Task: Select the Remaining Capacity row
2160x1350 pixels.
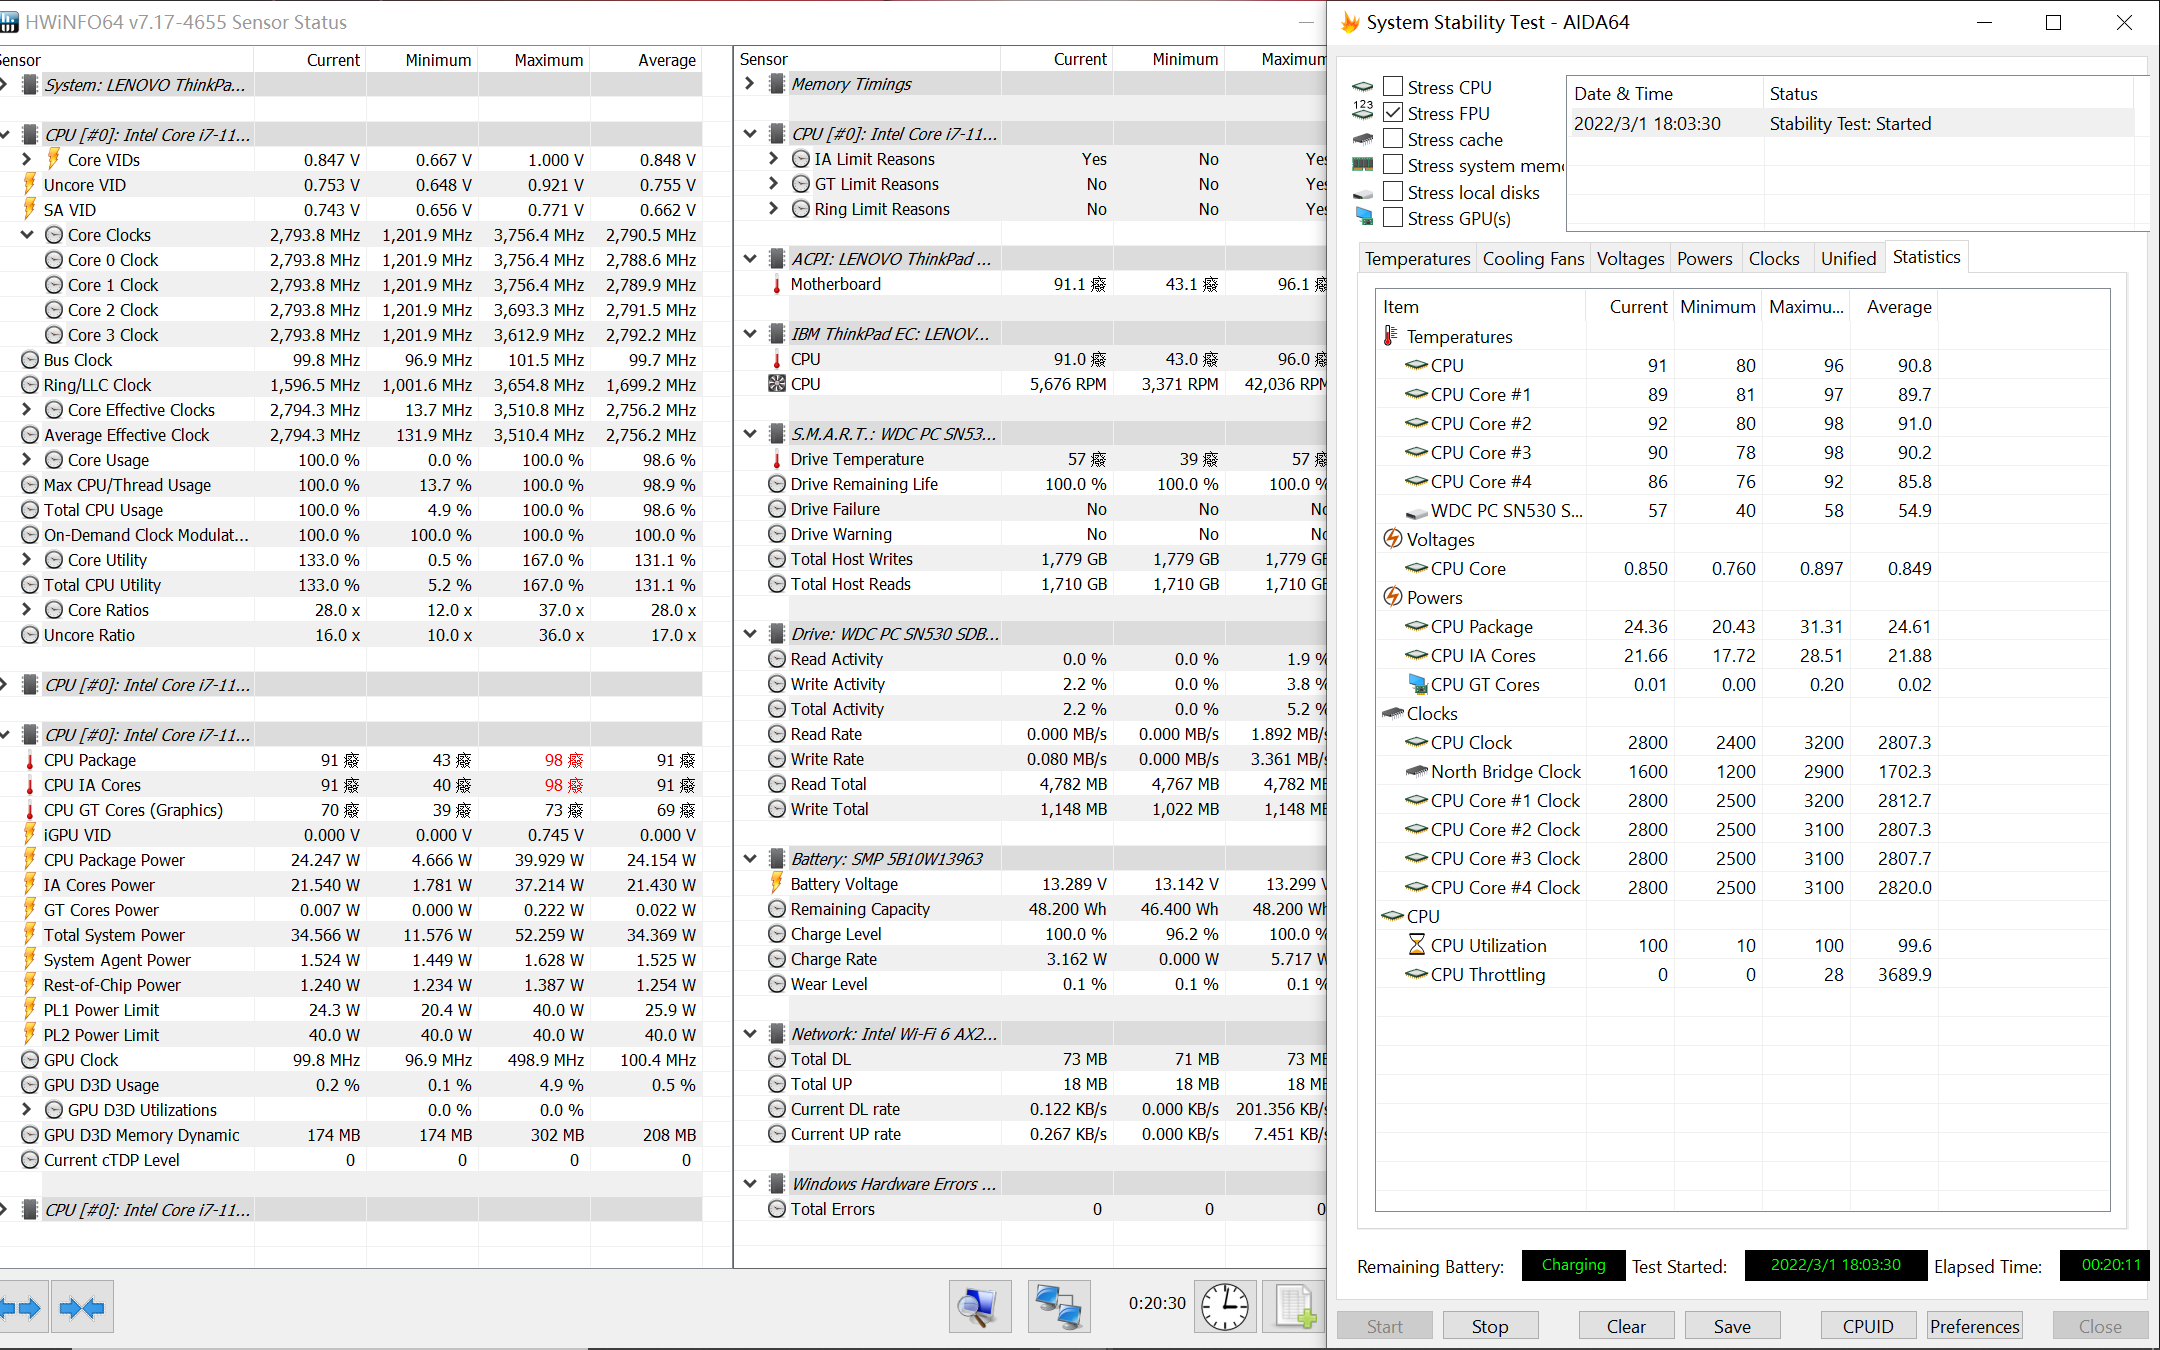Action: tap(1032, 909)
